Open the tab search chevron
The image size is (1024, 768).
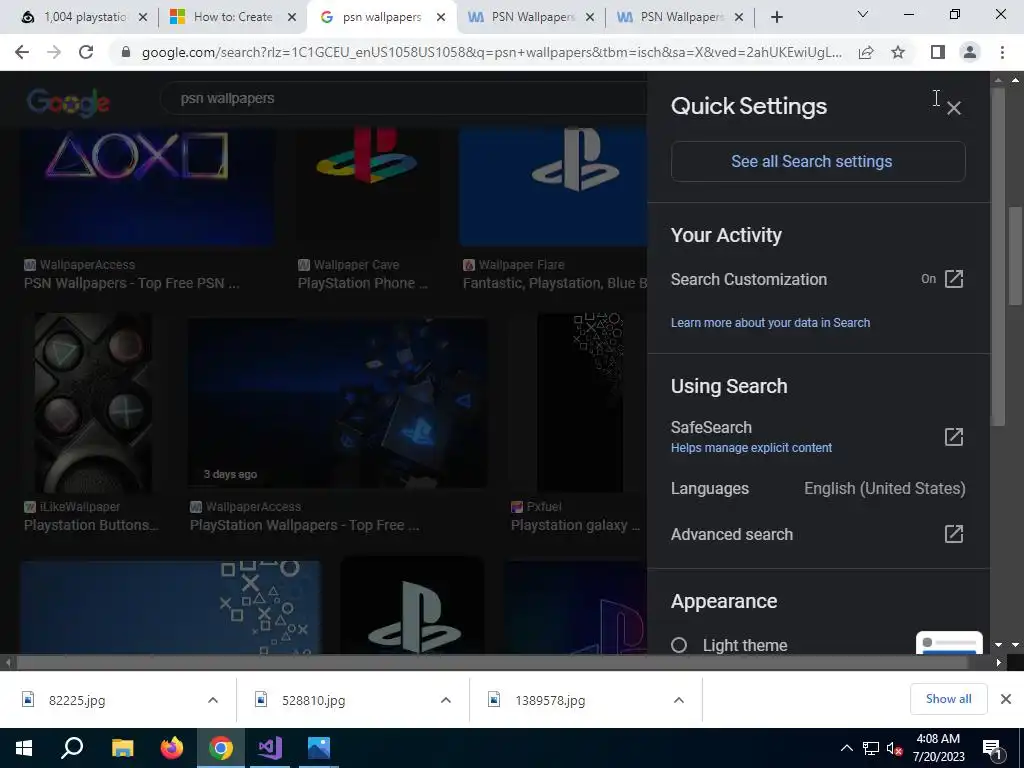tap(863, 14)
